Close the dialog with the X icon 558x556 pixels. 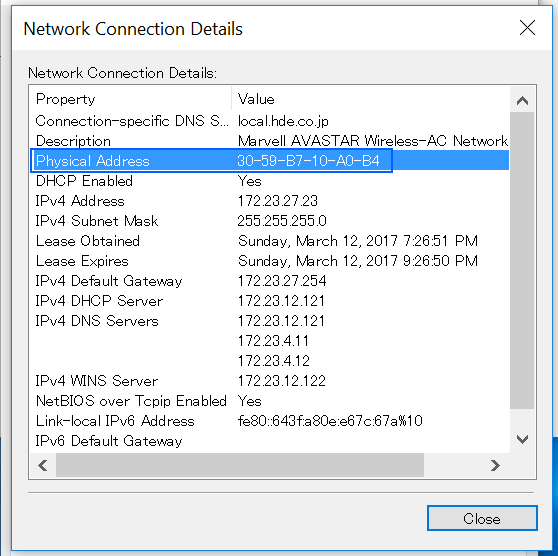527,28
